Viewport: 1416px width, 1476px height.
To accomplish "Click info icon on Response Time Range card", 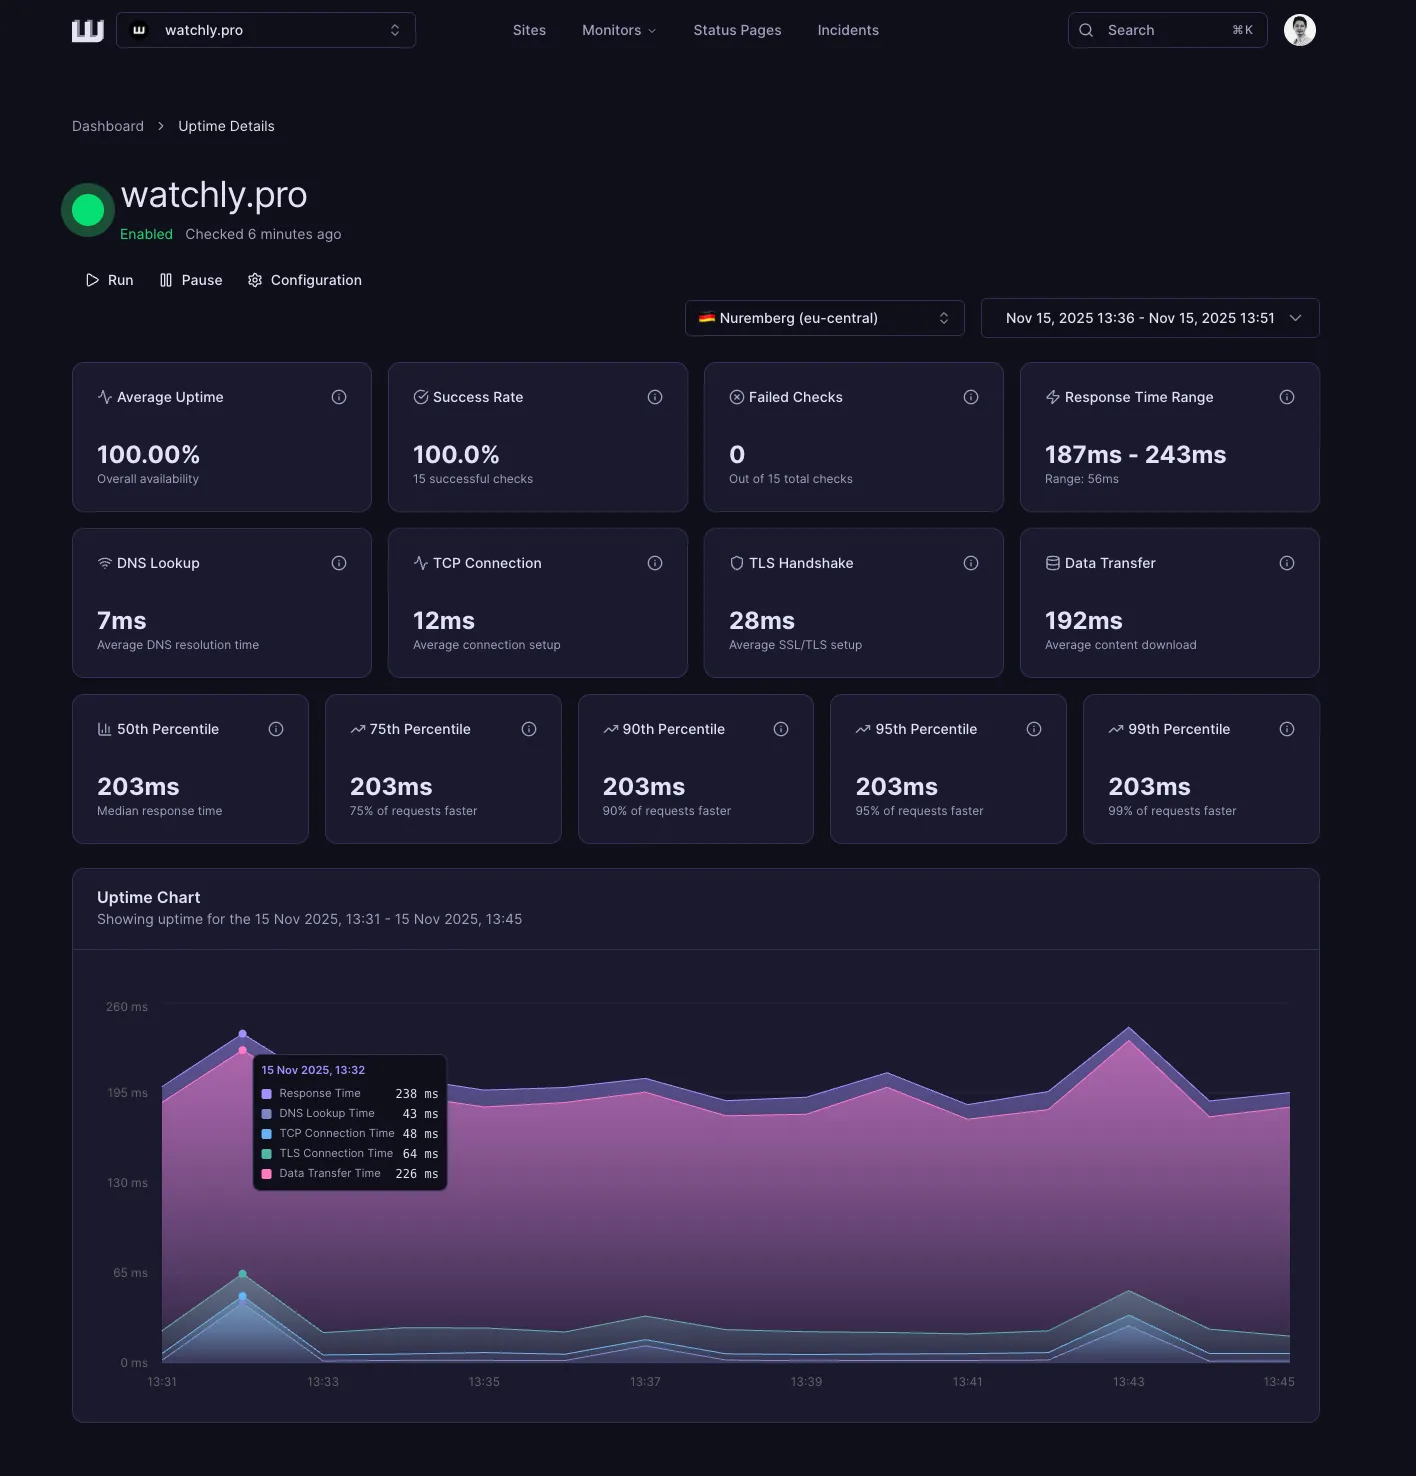I will (x=1286, y=397).
